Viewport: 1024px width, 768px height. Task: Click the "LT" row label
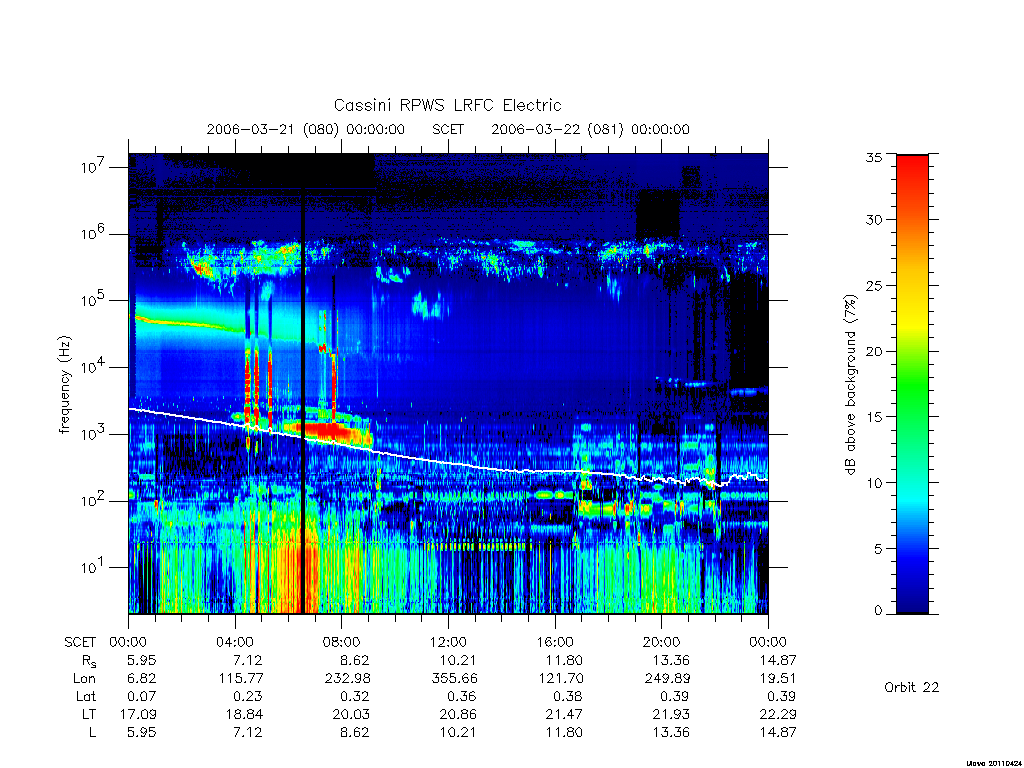tap(89, 714)
